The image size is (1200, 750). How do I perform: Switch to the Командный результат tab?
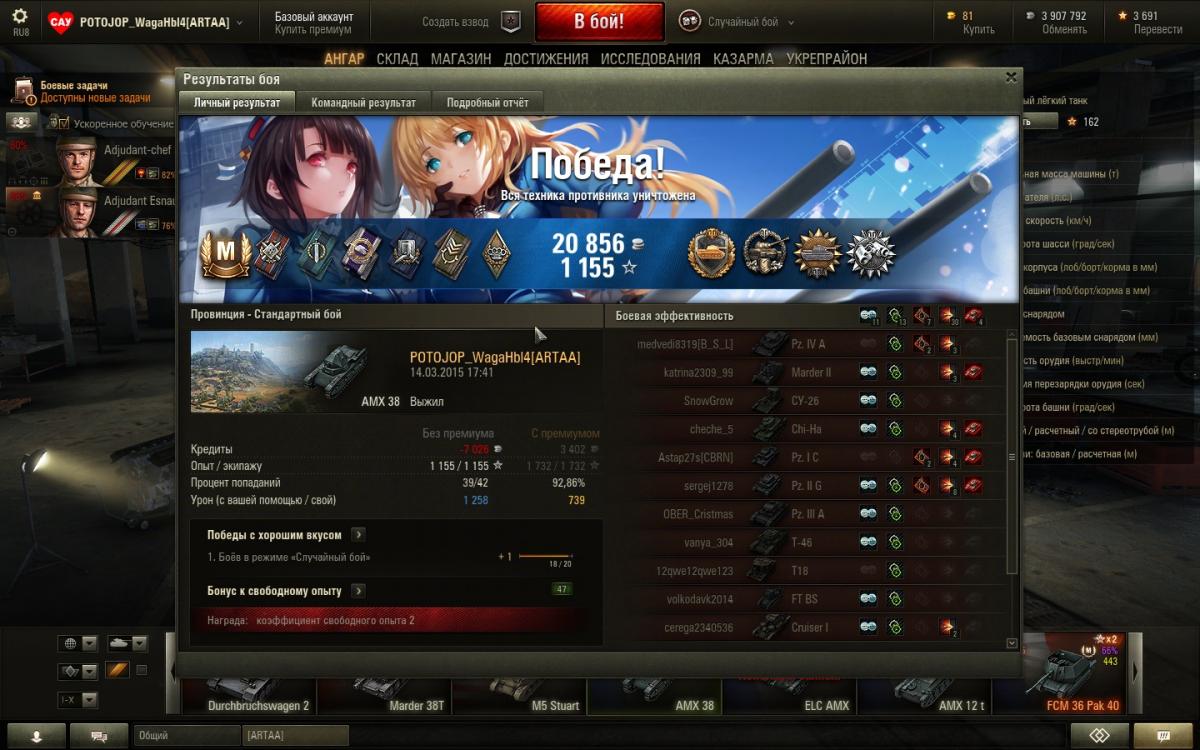[x=364, y=102]
